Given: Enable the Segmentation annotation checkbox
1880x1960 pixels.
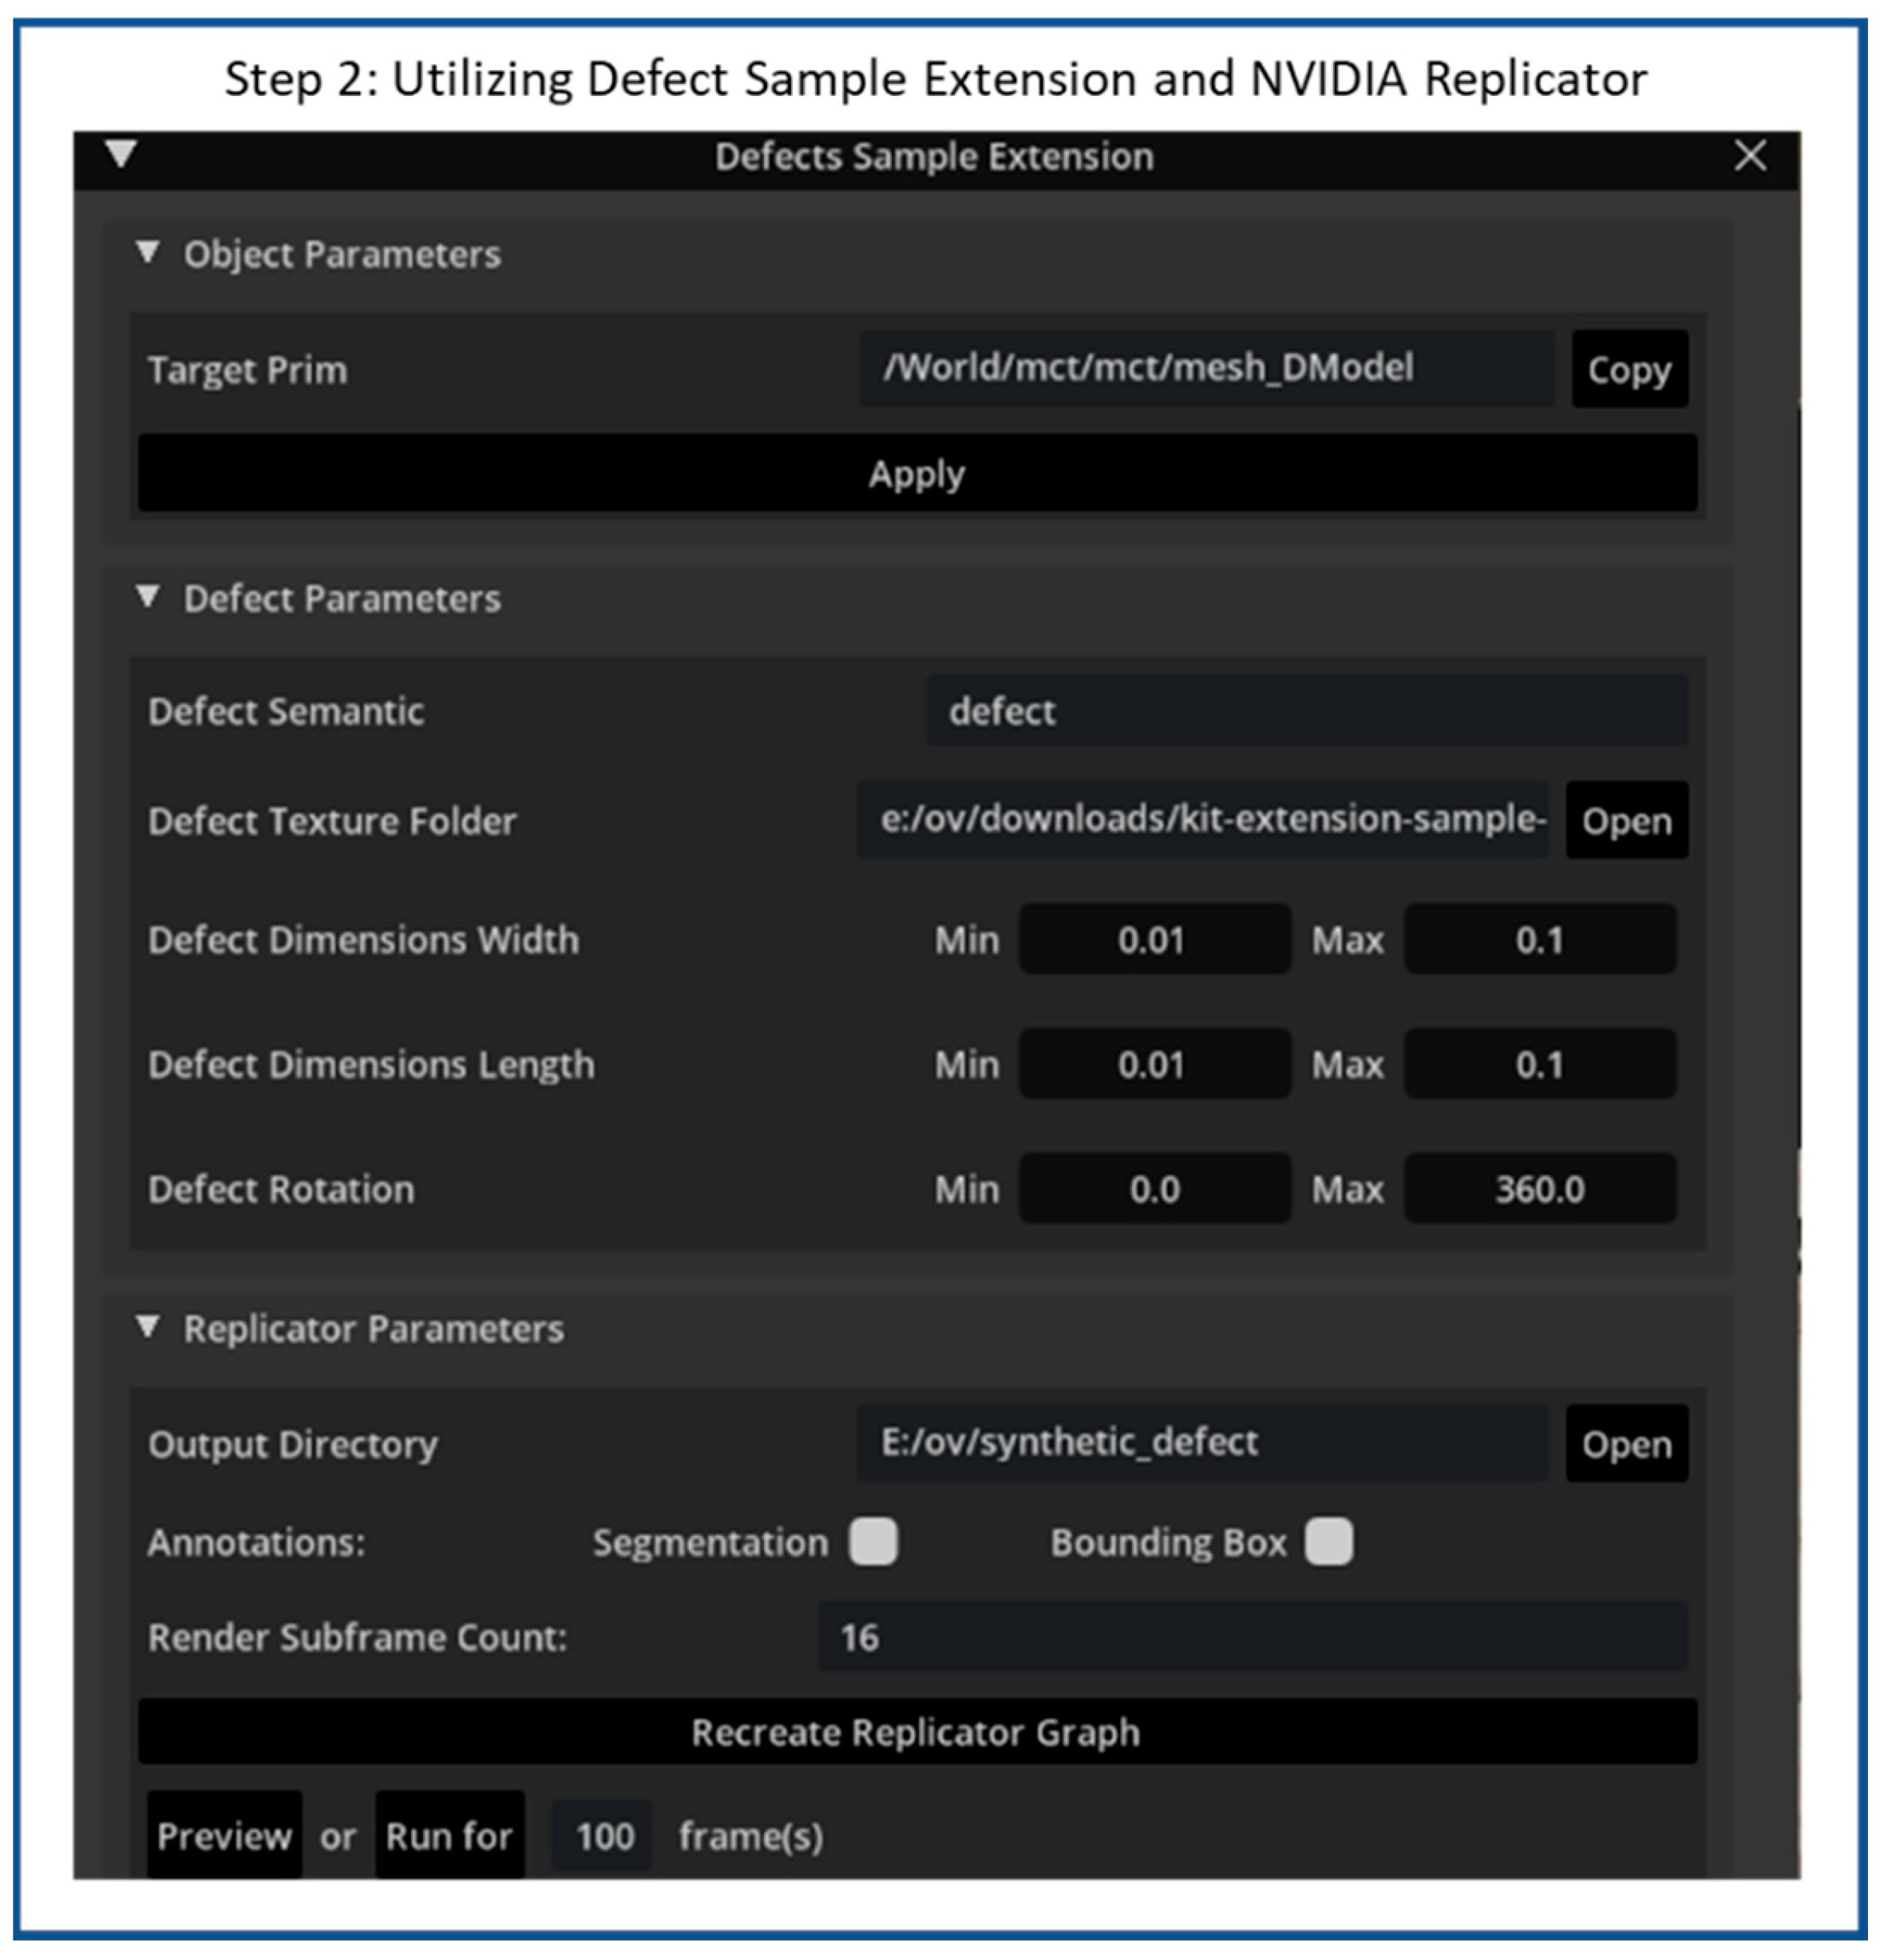Looking at the screenshot, I should [873, 1541].
